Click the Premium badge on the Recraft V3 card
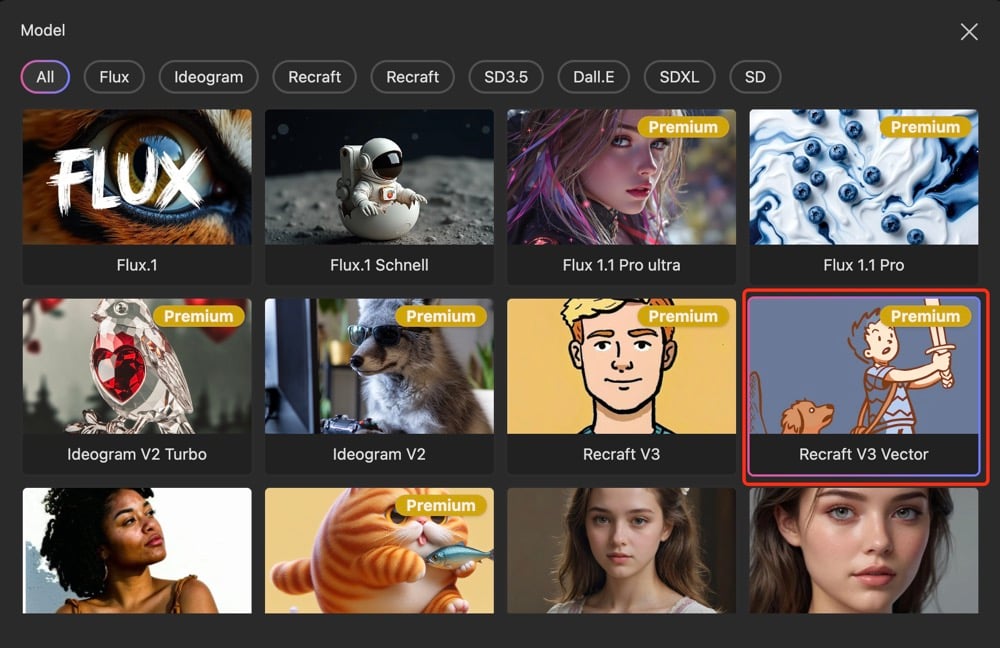This screenshot has height=648, width=1000. [683, 316]
